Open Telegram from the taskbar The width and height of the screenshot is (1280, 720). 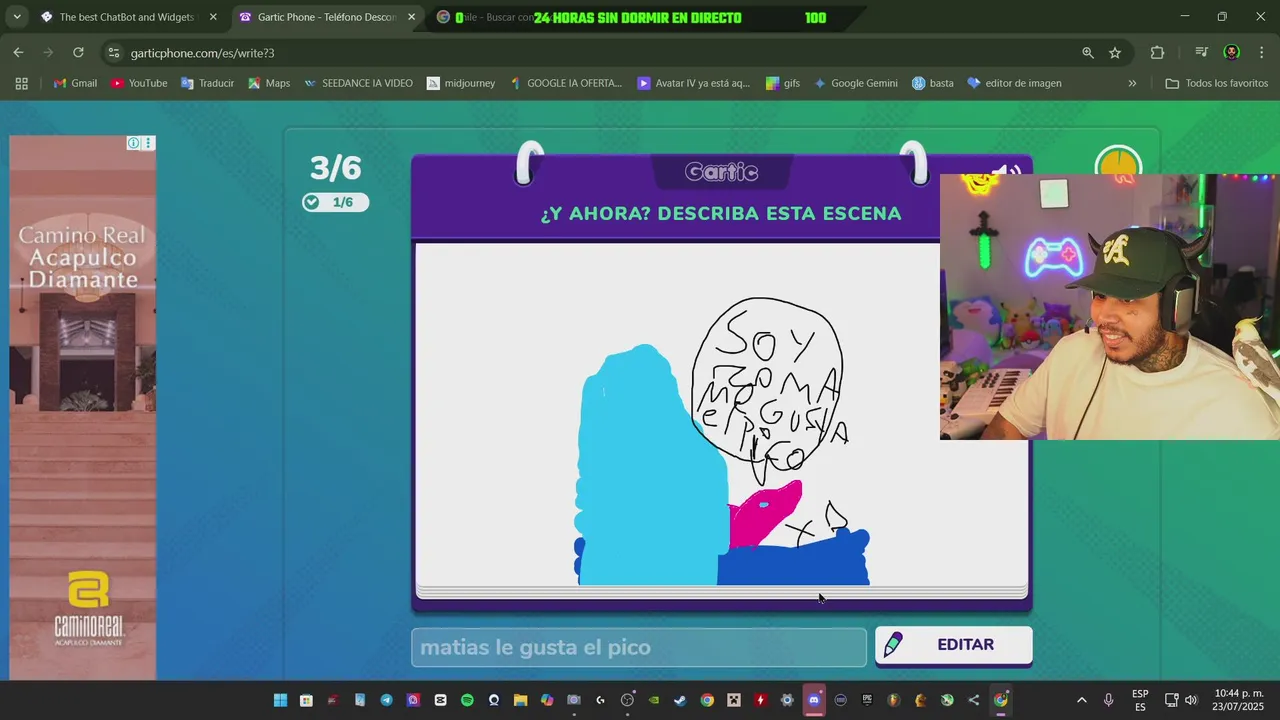[386, 700]
